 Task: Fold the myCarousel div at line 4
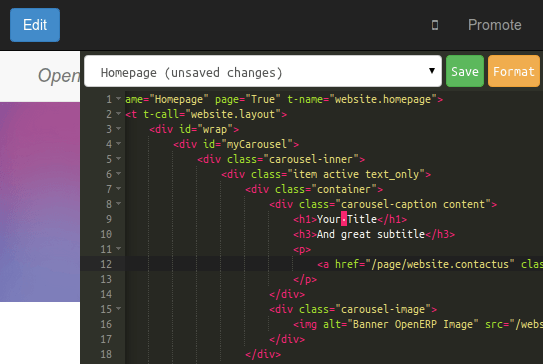(118, 144)
